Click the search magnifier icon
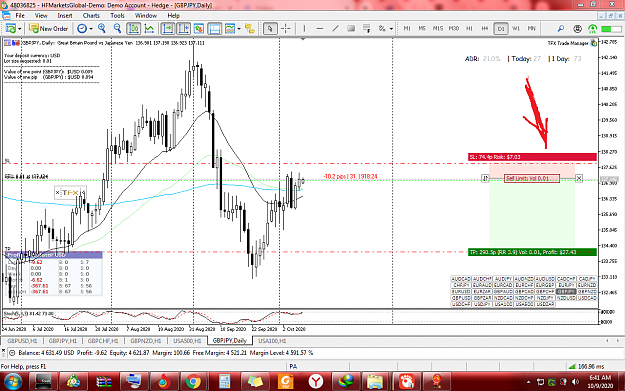Image resolution: width=625 pixels, height=391 pixels. (561, 29)
